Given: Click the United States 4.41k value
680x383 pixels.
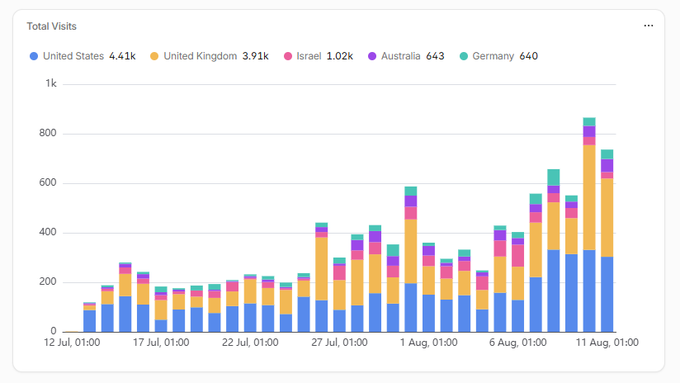Looking at the screenshot, I should point(122,56).
